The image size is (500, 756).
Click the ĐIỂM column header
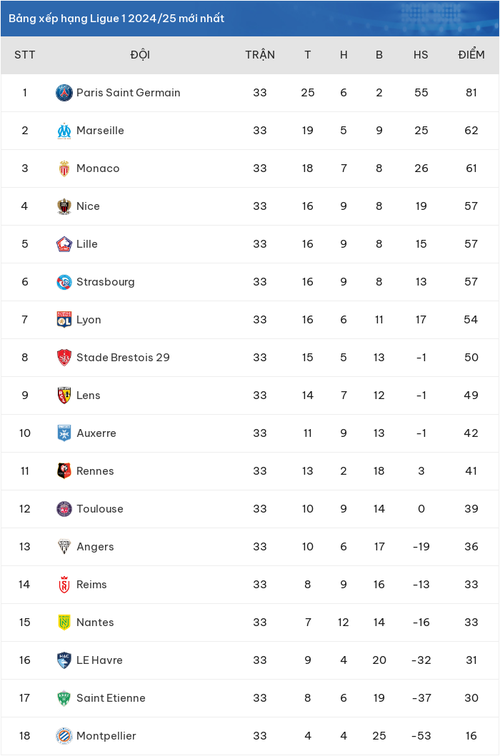coord(471,54)
